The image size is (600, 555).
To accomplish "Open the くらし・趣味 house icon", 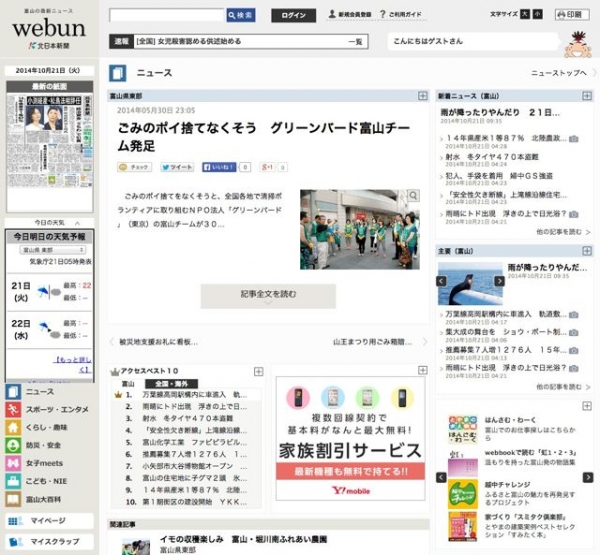I will pyautogui.click(x=13, y=428).
